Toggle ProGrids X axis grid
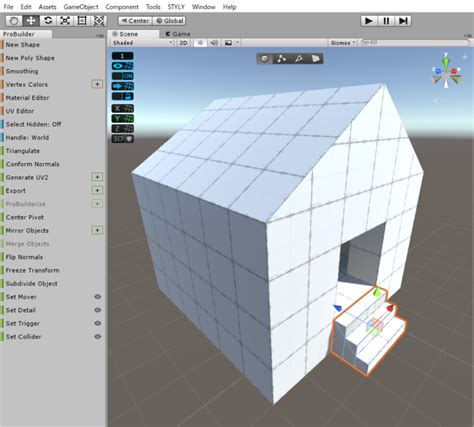Screen dimensions: 474x427 (123, 108)
